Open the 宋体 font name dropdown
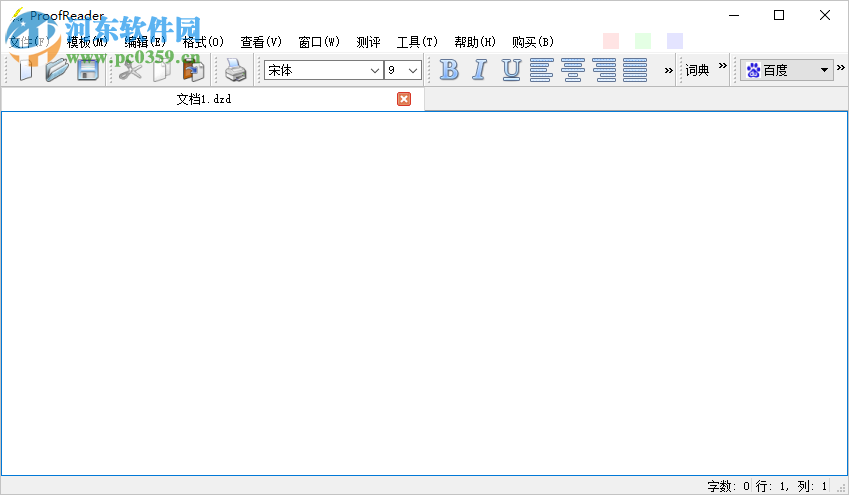The width and height of the screenshot is (849, 495). point(374,70)
